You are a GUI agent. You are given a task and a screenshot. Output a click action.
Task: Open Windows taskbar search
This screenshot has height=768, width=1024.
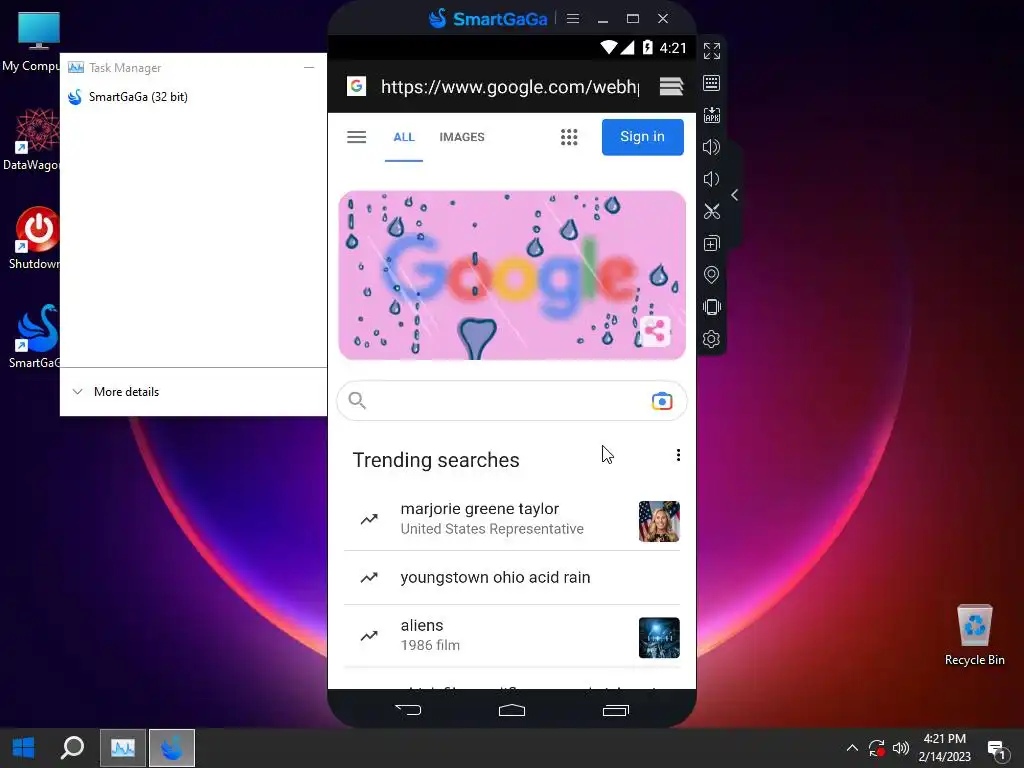[72, 748]
